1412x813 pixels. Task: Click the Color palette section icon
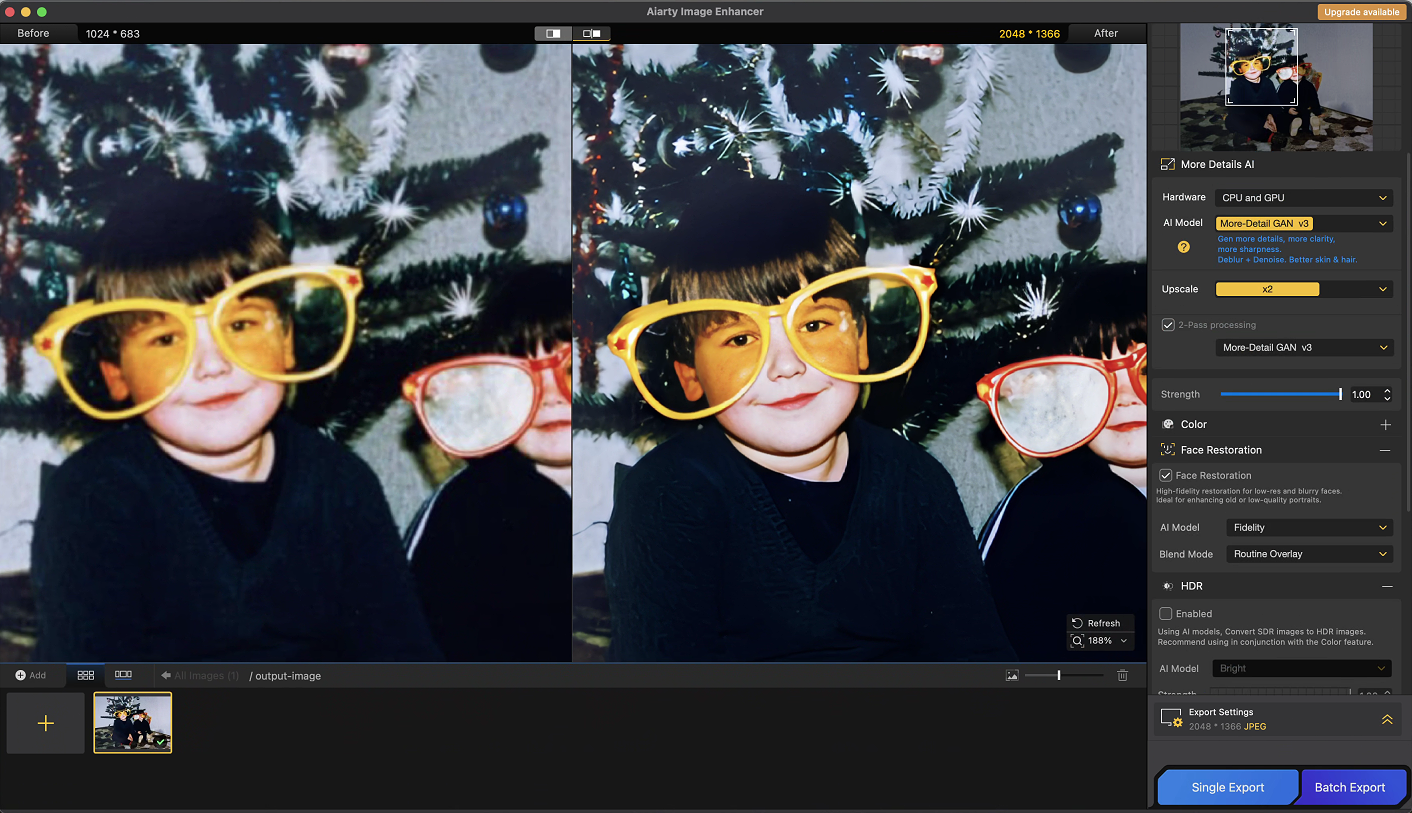[1167, 424]
